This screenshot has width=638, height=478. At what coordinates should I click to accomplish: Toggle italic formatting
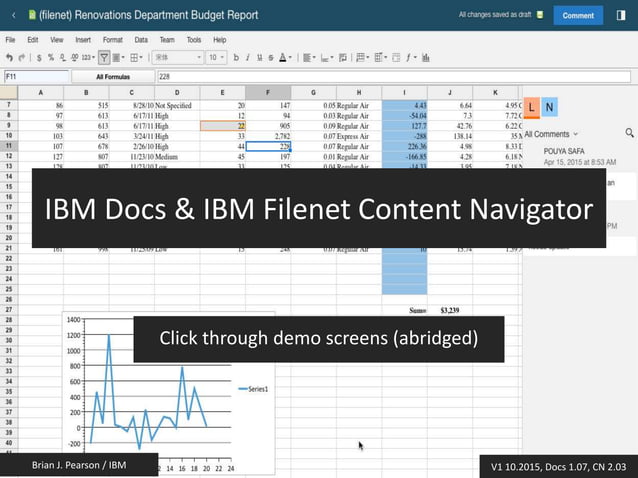(x=247, y=58)
